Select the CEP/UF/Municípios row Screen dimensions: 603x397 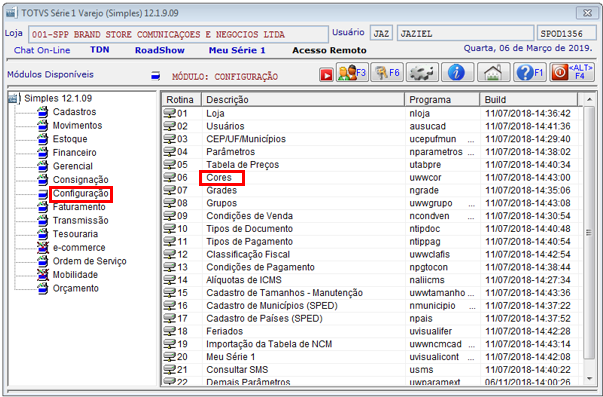[x=371, y=139]
